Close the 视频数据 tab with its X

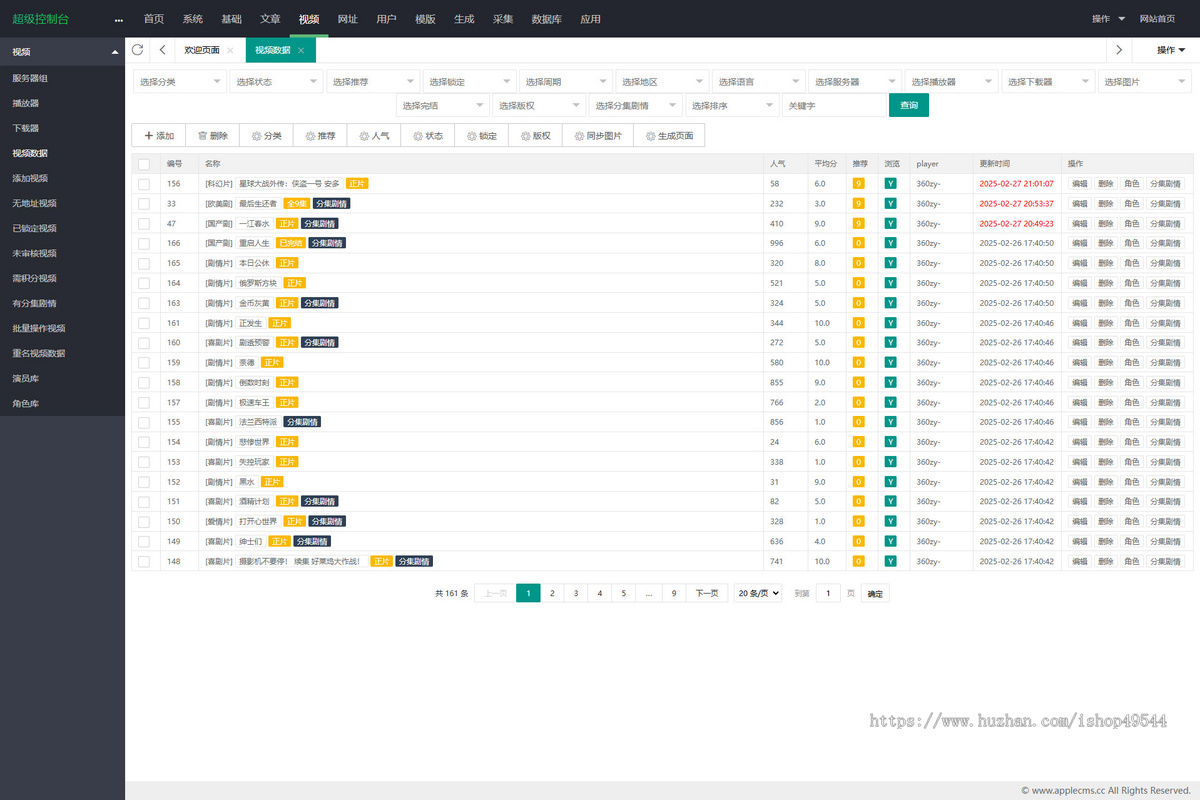300,50
